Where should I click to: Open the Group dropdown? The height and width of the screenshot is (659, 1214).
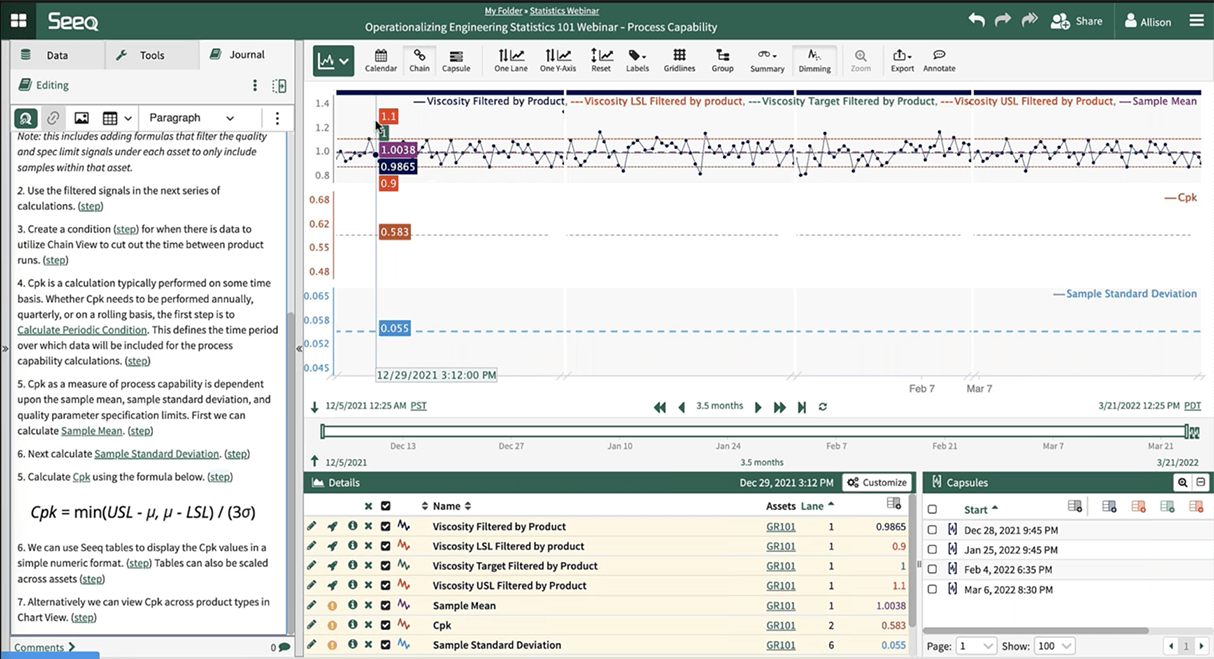click(722, 61)
